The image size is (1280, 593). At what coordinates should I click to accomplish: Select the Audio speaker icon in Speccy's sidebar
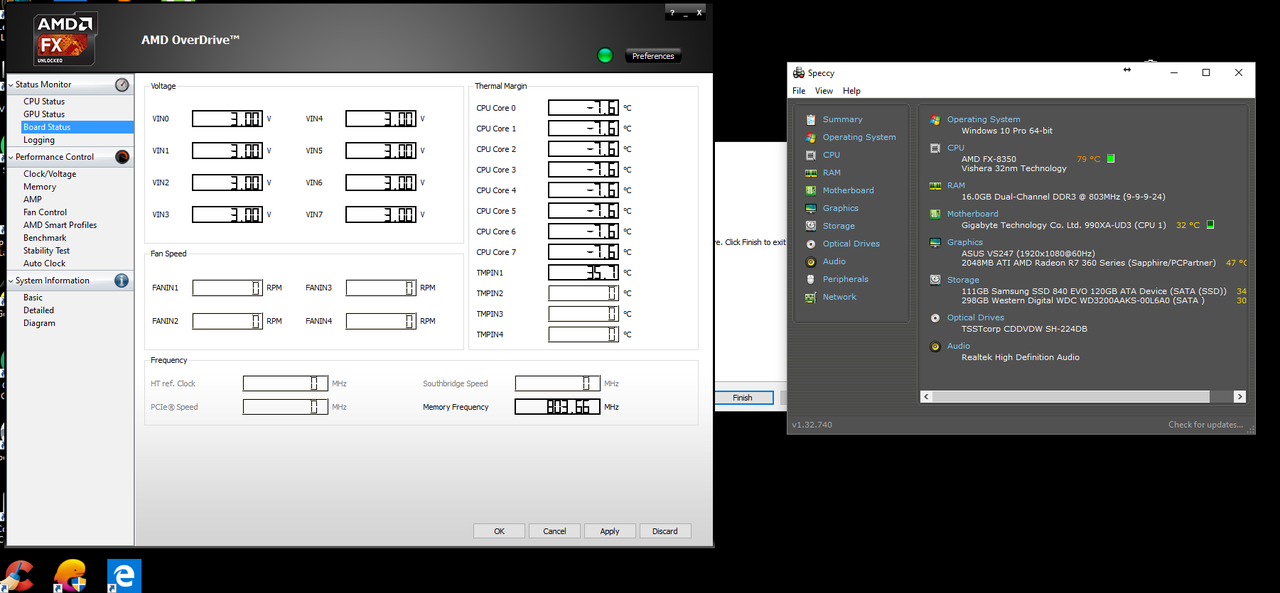[x=811, y=262]
